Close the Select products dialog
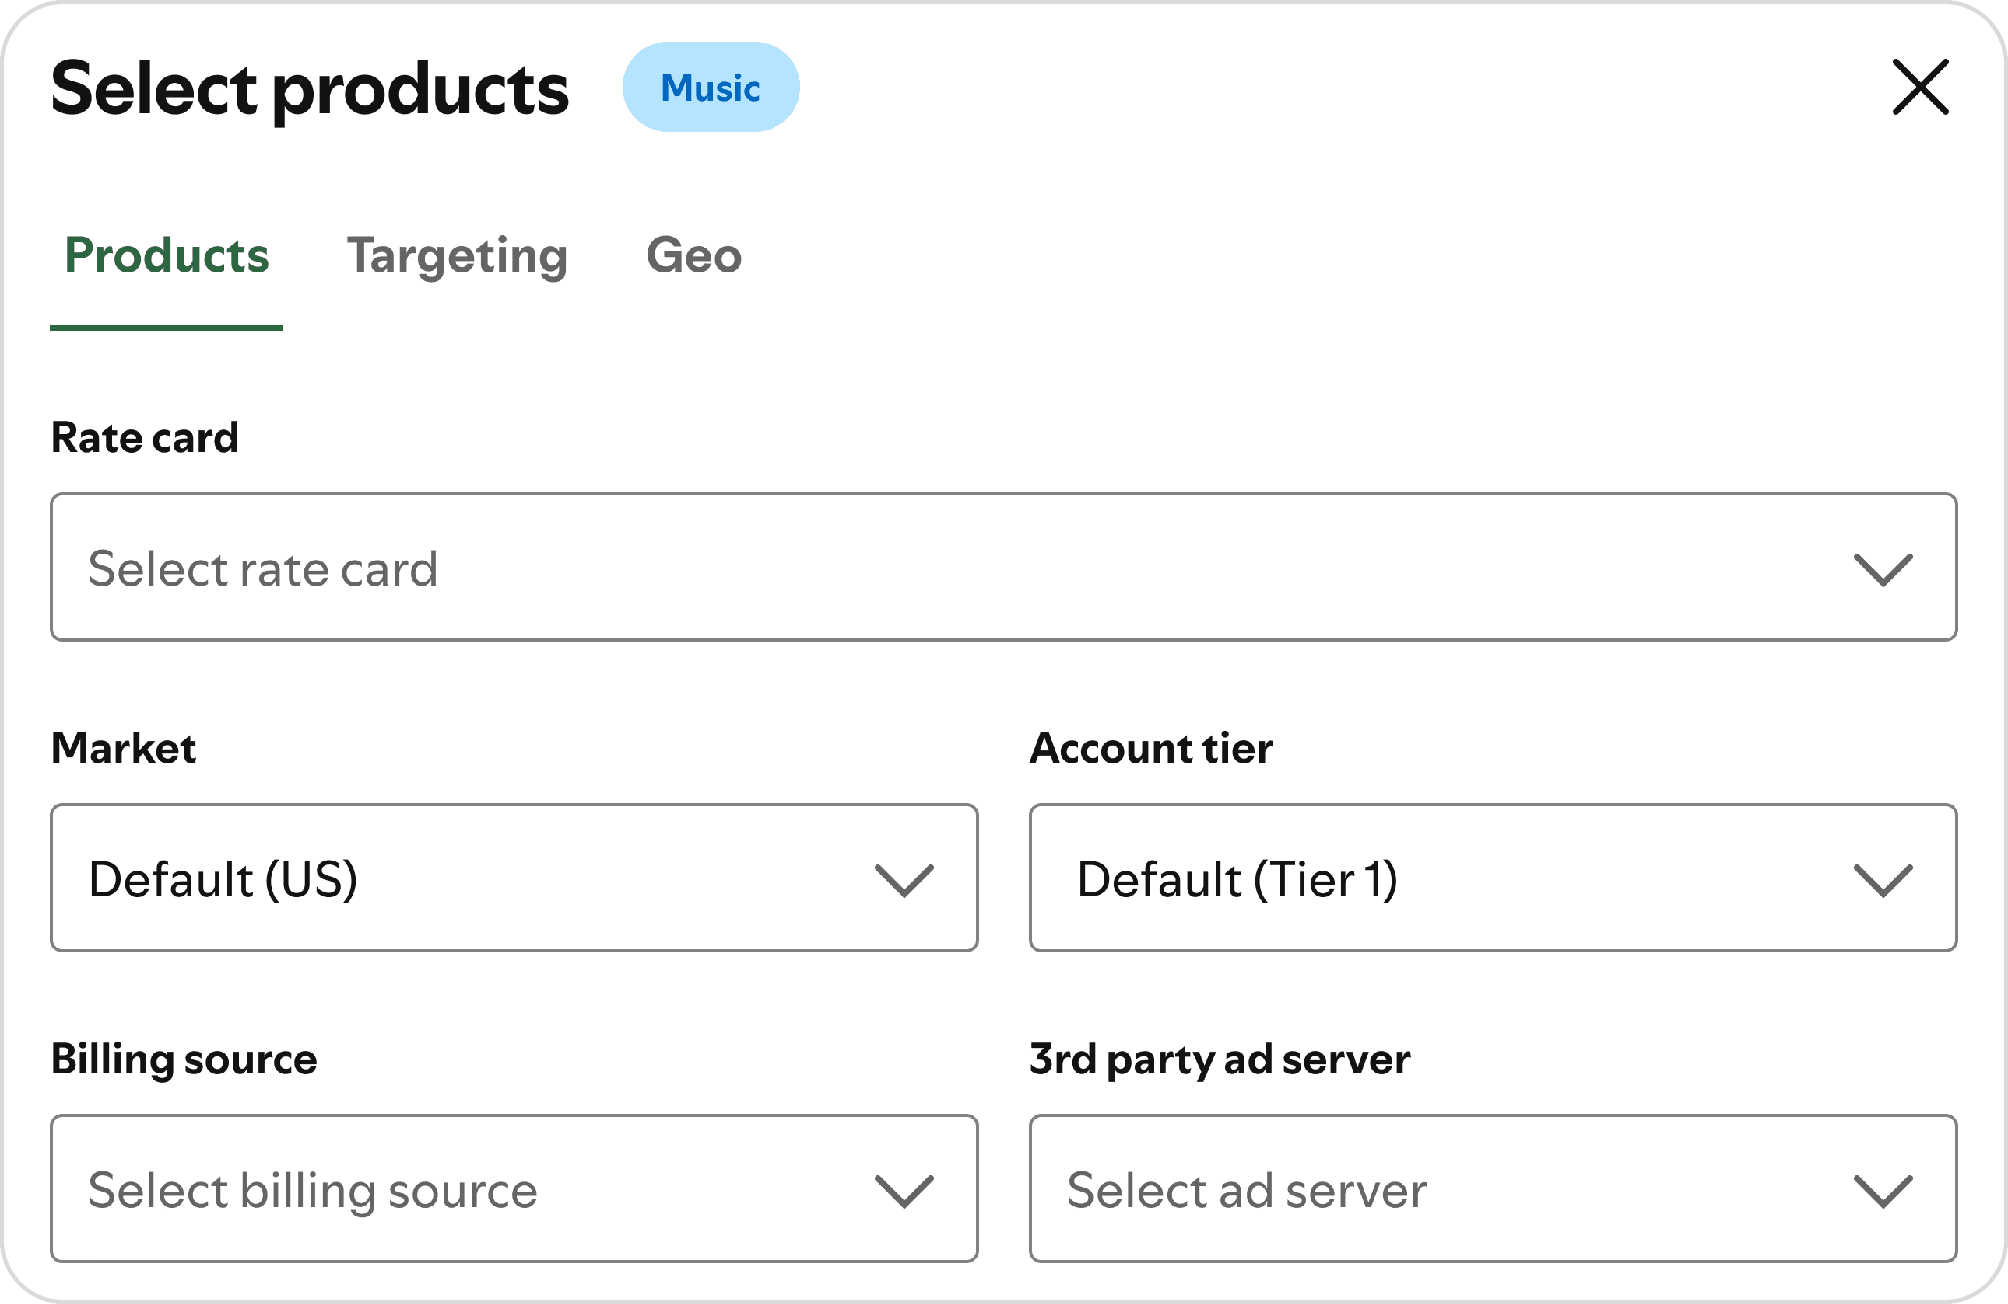Screen dimensions: 2008x1304 tap(1920, 87)
